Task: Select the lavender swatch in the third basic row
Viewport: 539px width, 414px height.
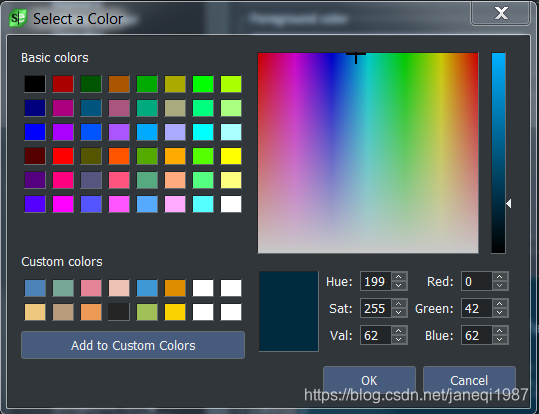Action: click(175, 132)
